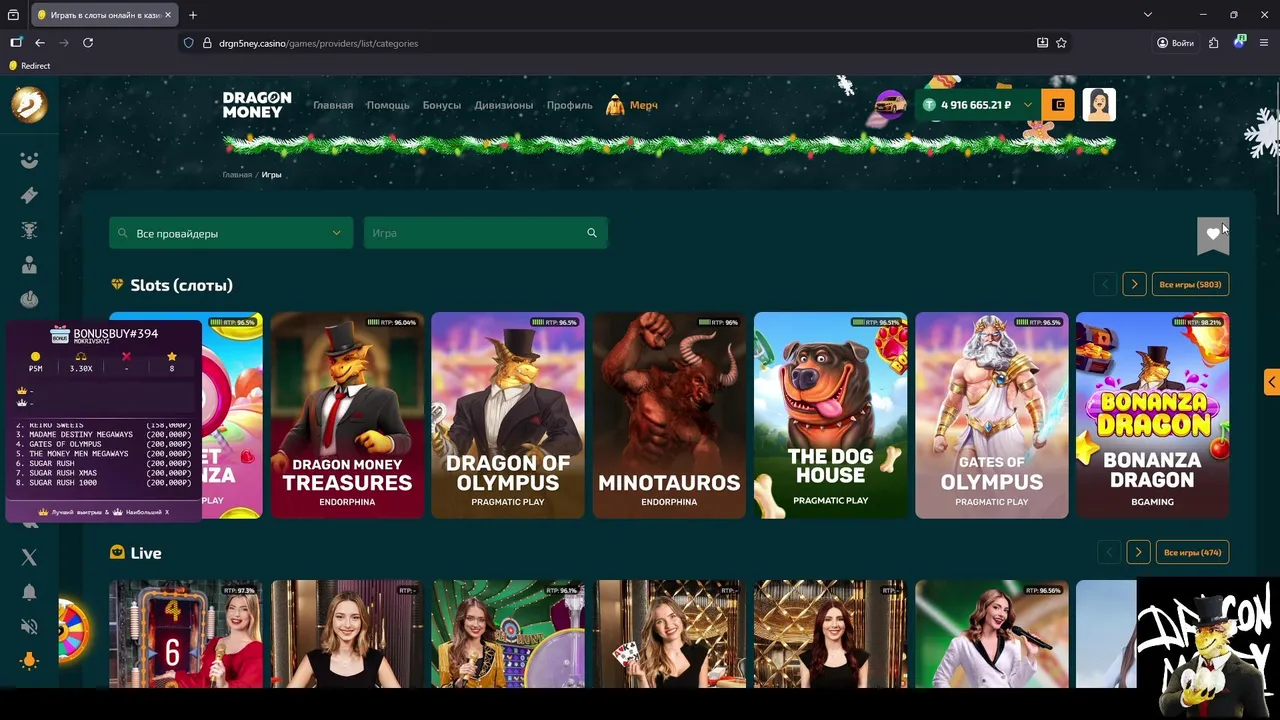Open Dragon of Olympus game card
Image resolution: width=1280 pixels, height=720 pixels.
pos(508,415)
